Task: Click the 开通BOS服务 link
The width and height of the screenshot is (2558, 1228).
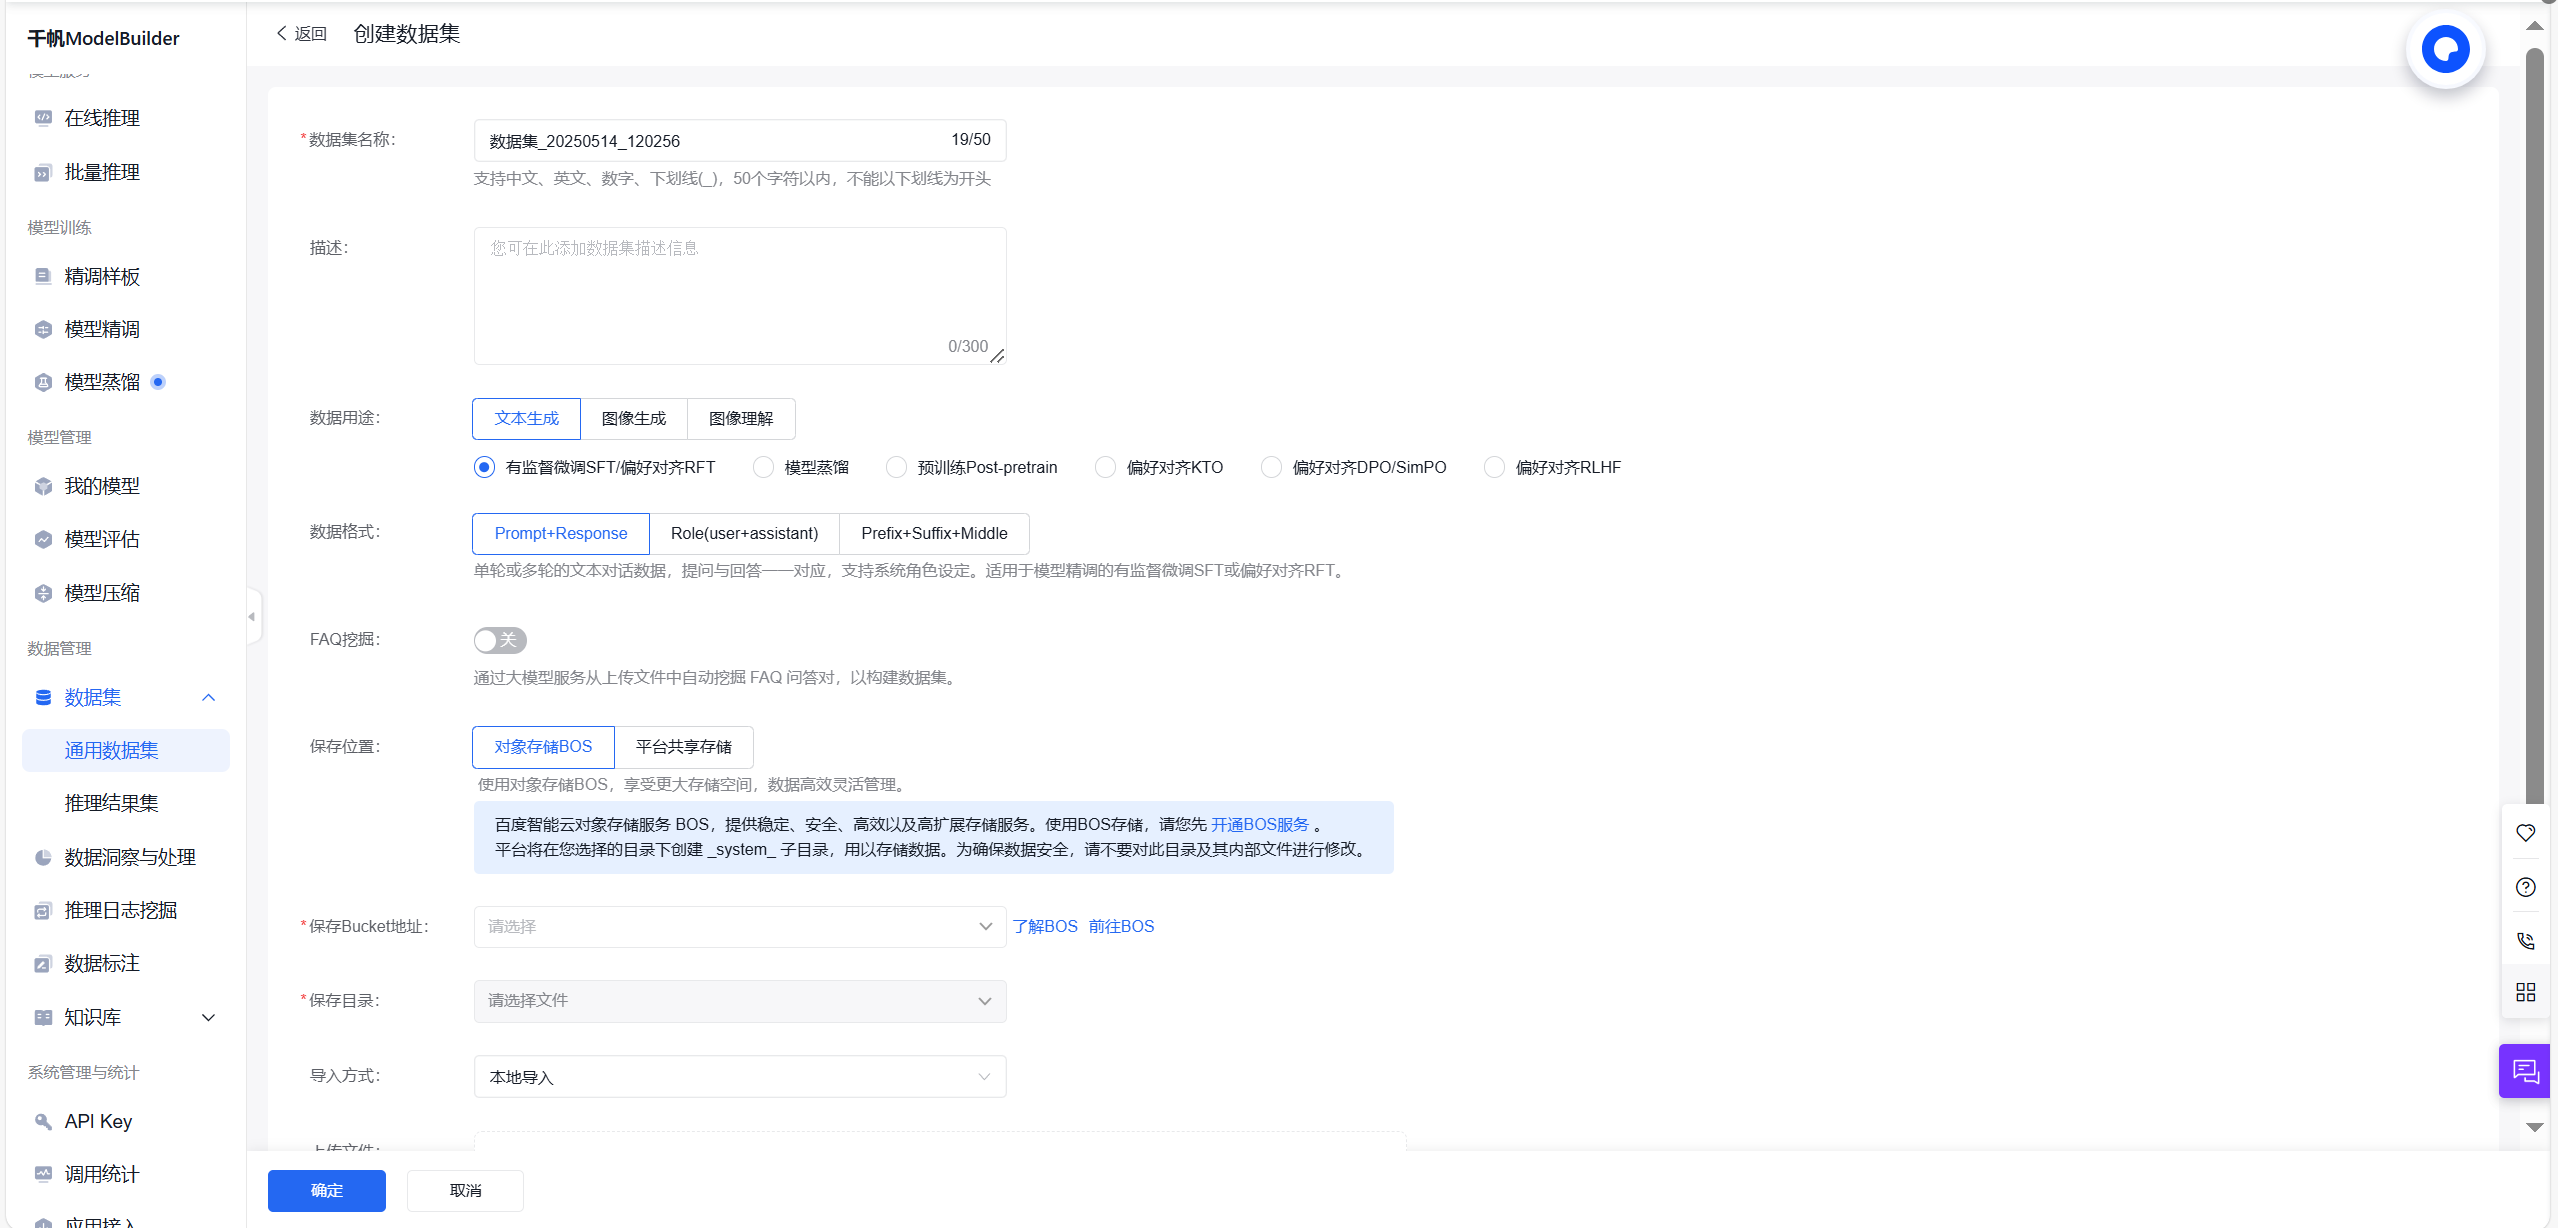Action: 1259,824
